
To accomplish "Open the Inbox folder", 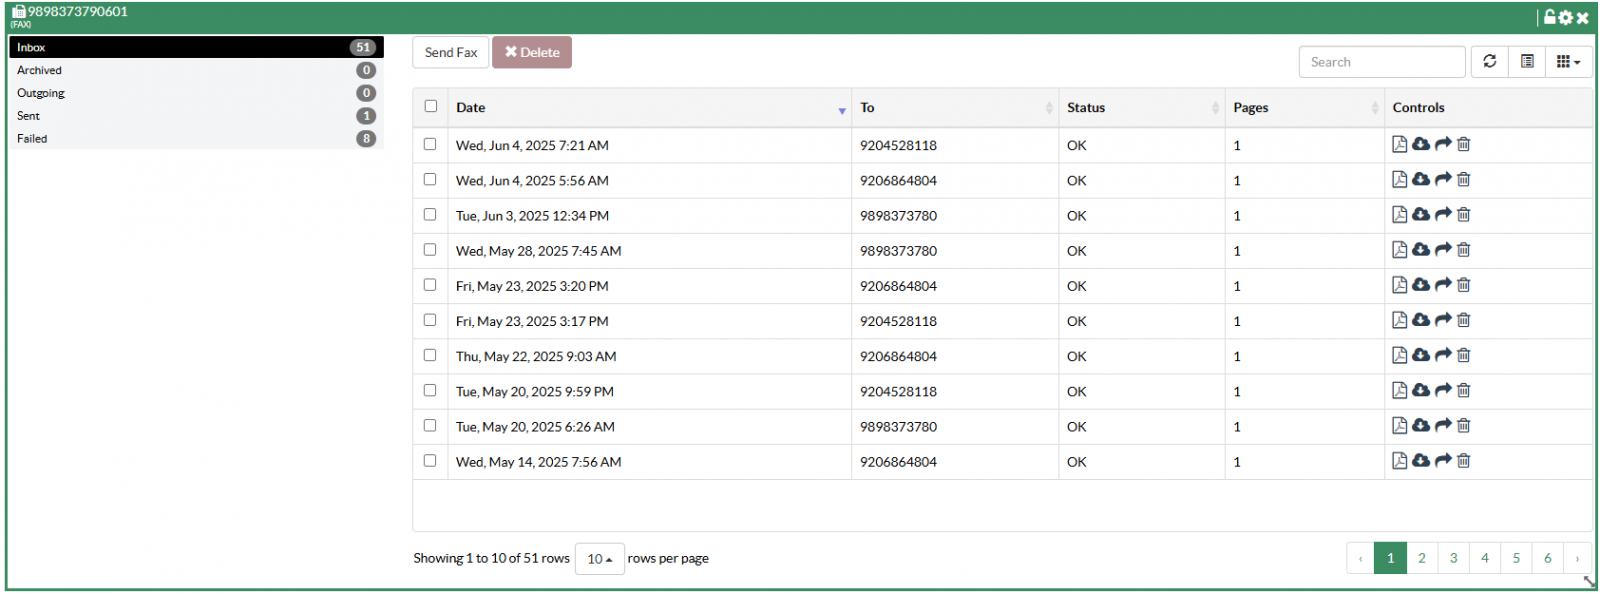I will (x=196, y=47).
